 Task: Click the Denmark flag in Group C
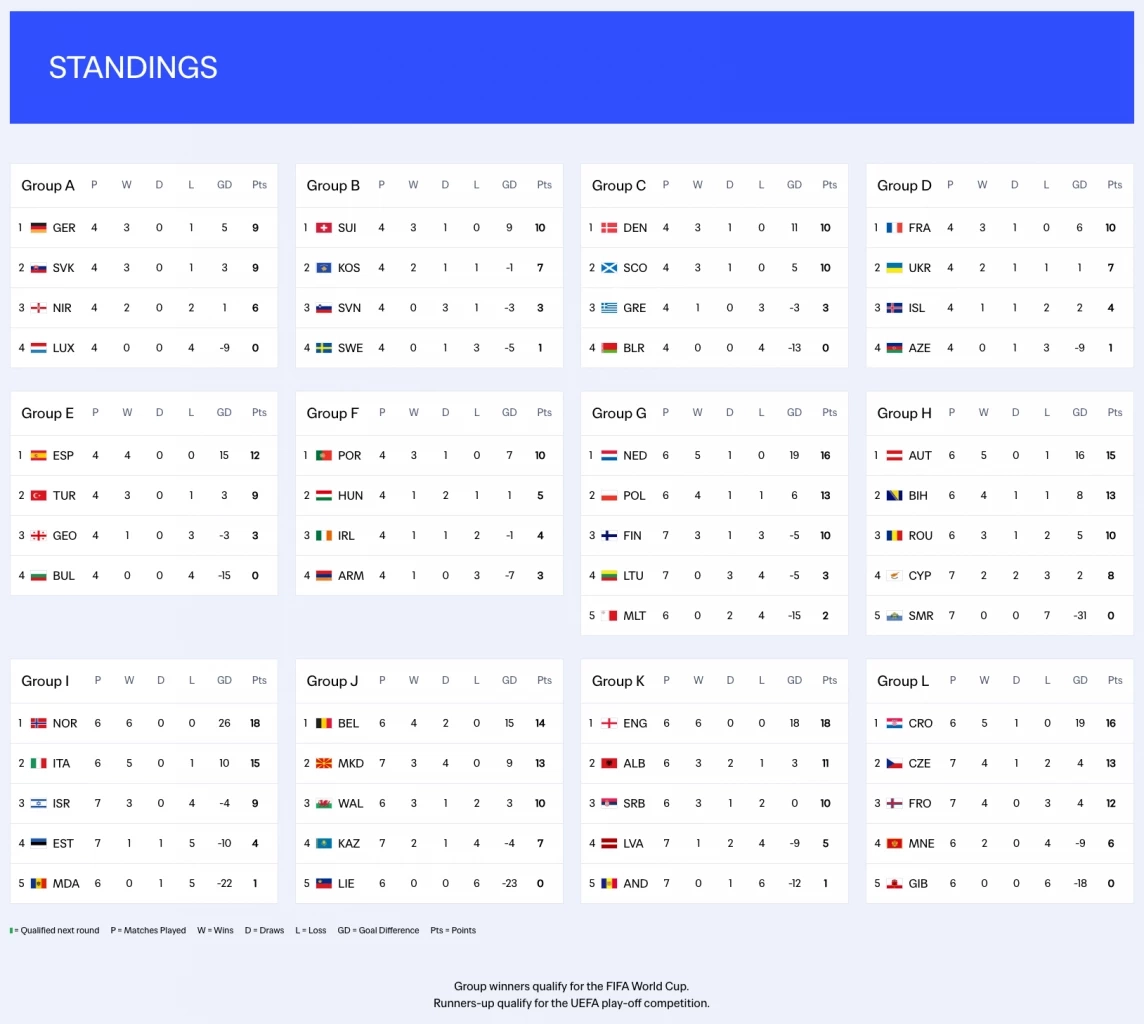point(609,228)
